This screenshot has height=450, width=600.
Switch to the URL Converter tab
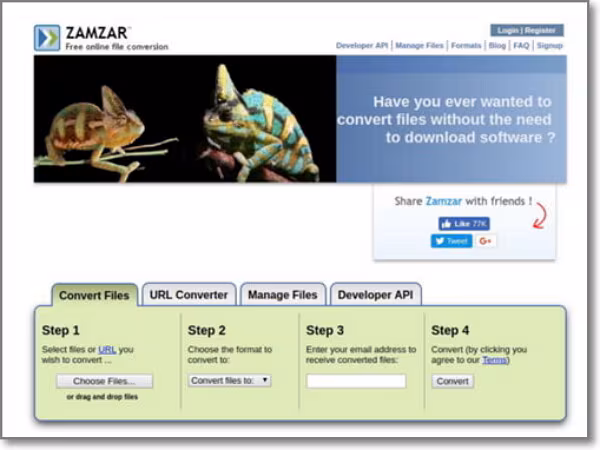189,295
